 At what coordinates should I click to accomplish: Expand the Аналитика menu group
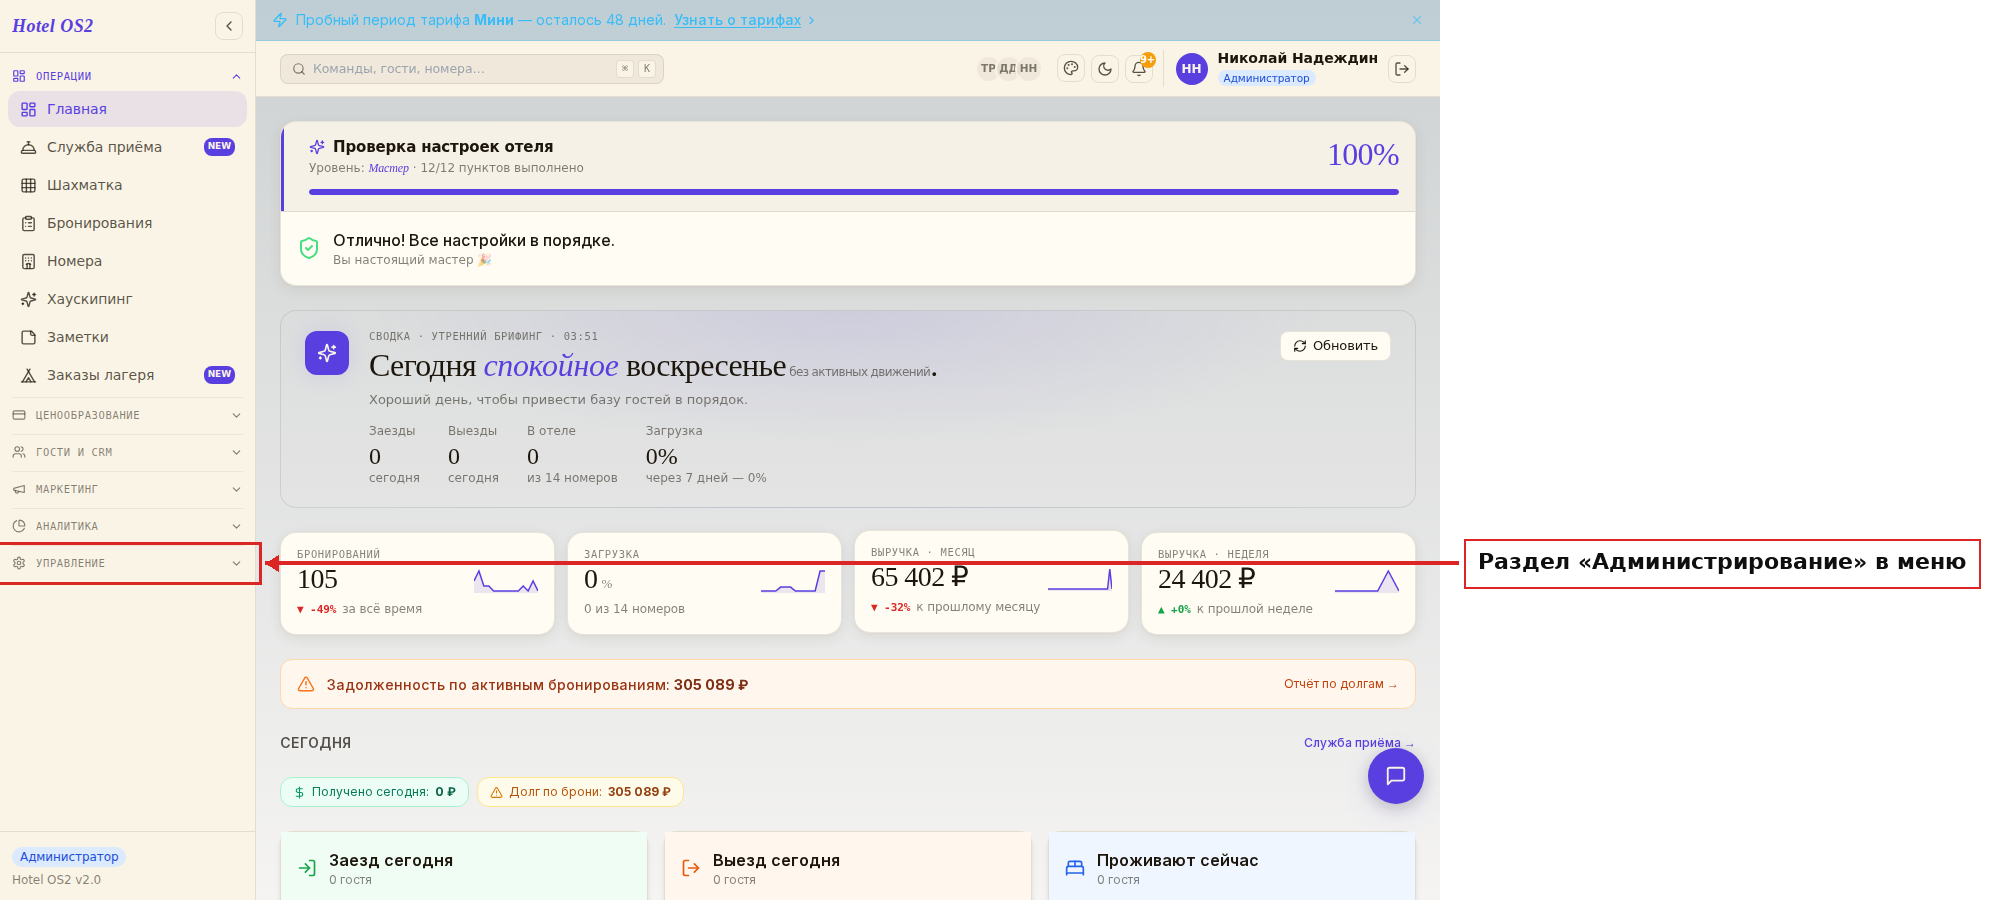pyautogui.click(x=127, y=526)
